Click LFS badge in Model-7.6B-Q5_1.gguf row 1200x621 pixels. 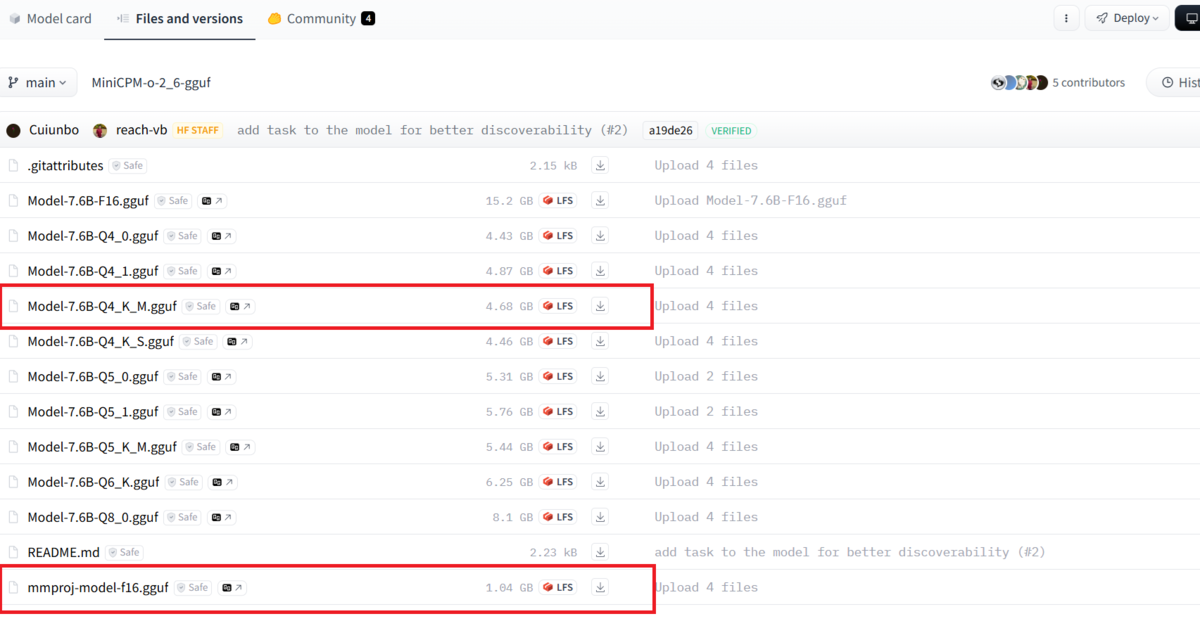tap(558, 411)
